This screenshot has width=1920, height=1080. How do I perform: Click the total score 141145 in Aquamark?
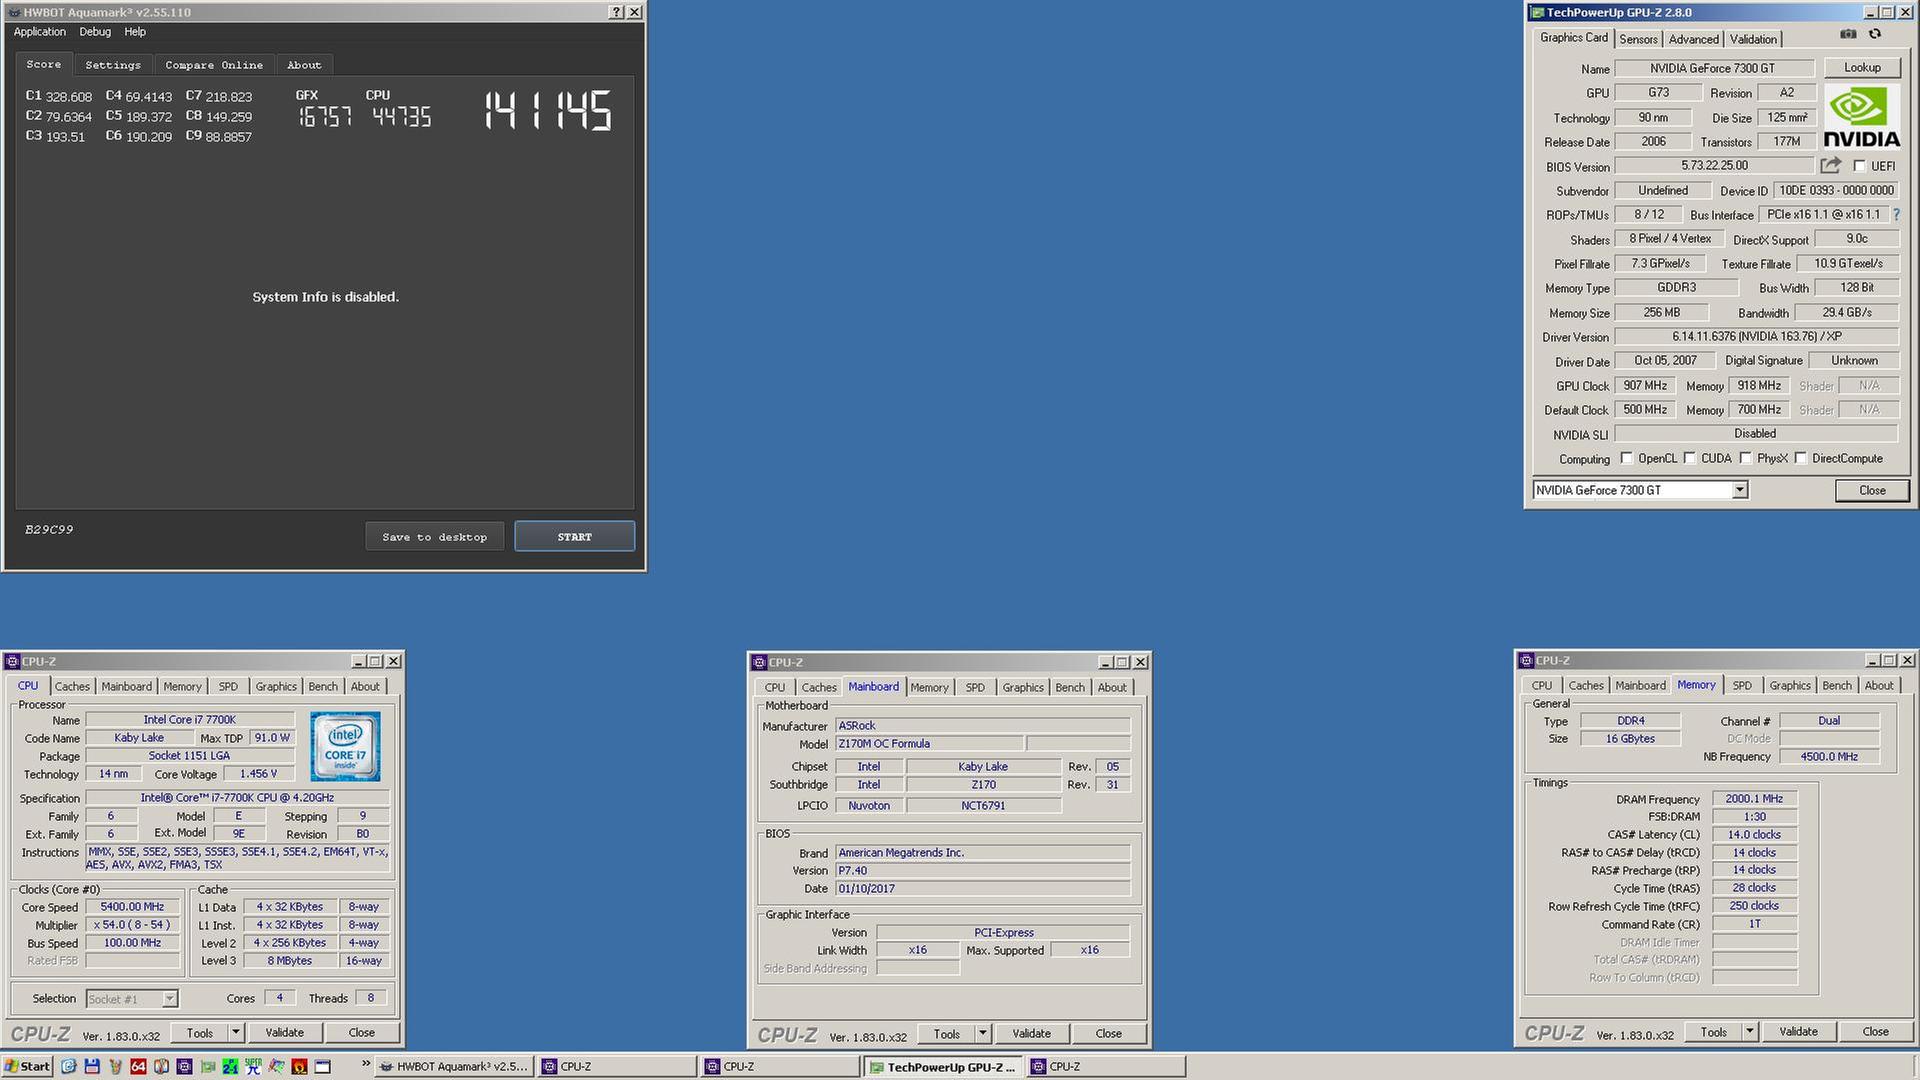(x=547, y=111)
